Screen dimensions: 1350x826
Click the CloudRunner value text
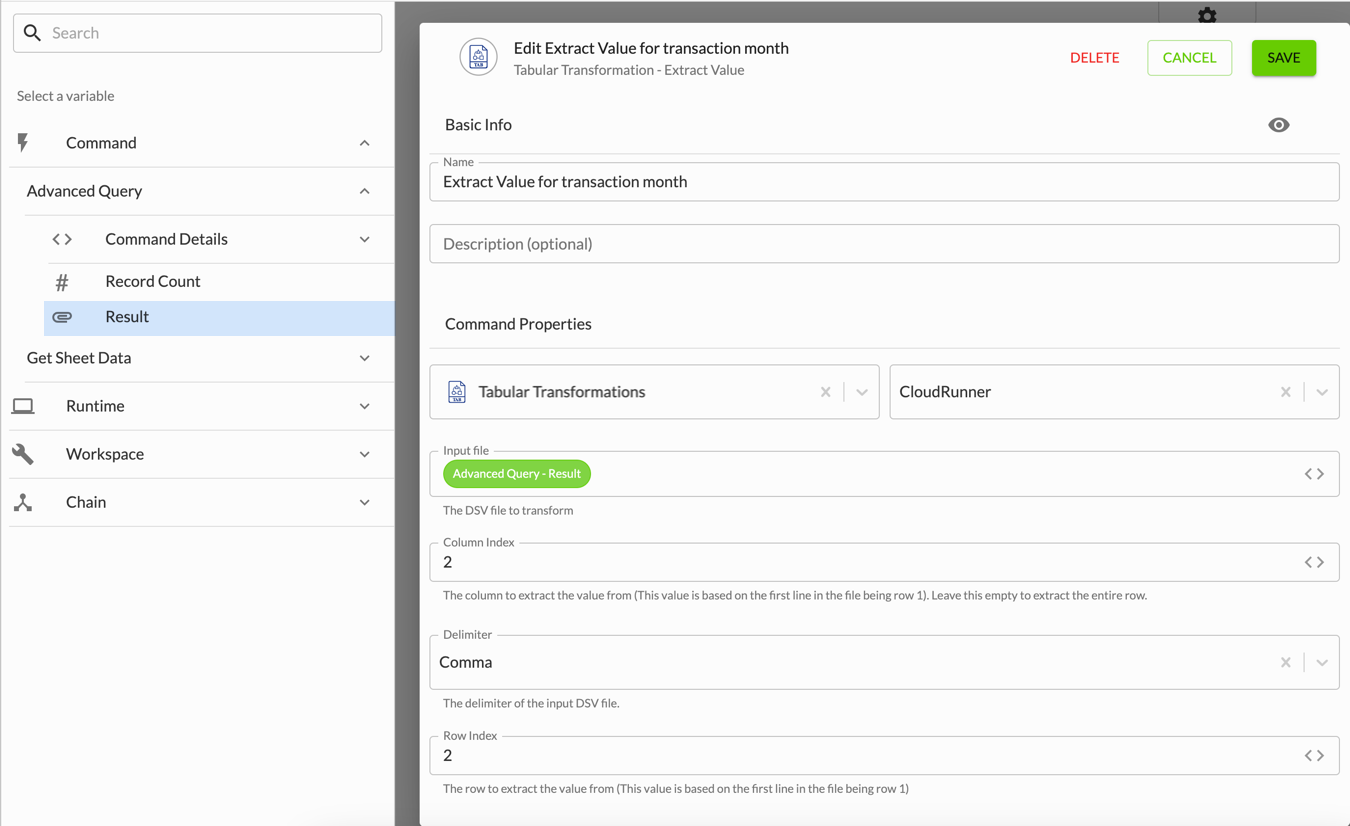[x=945, y=392]
